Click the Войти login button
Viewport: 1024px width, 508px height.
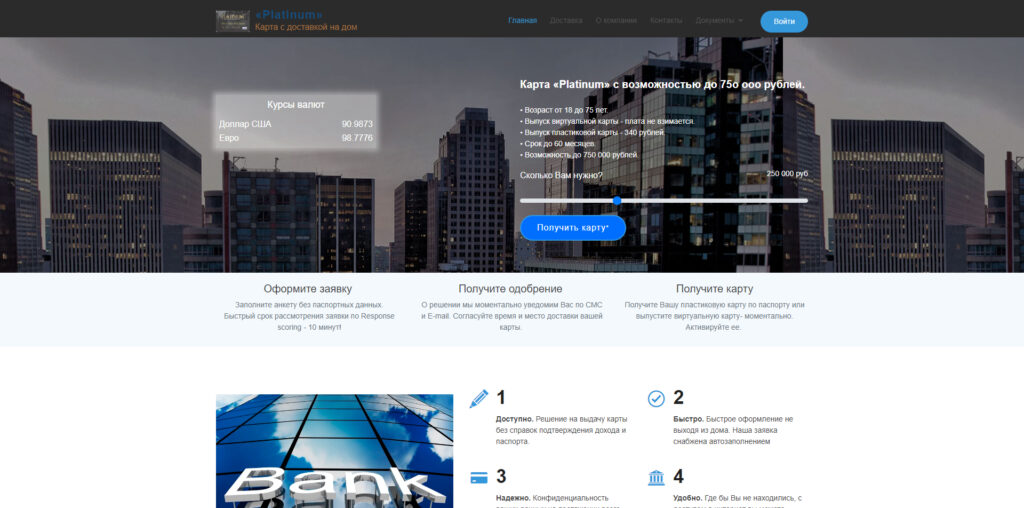(x=784, y=22)
